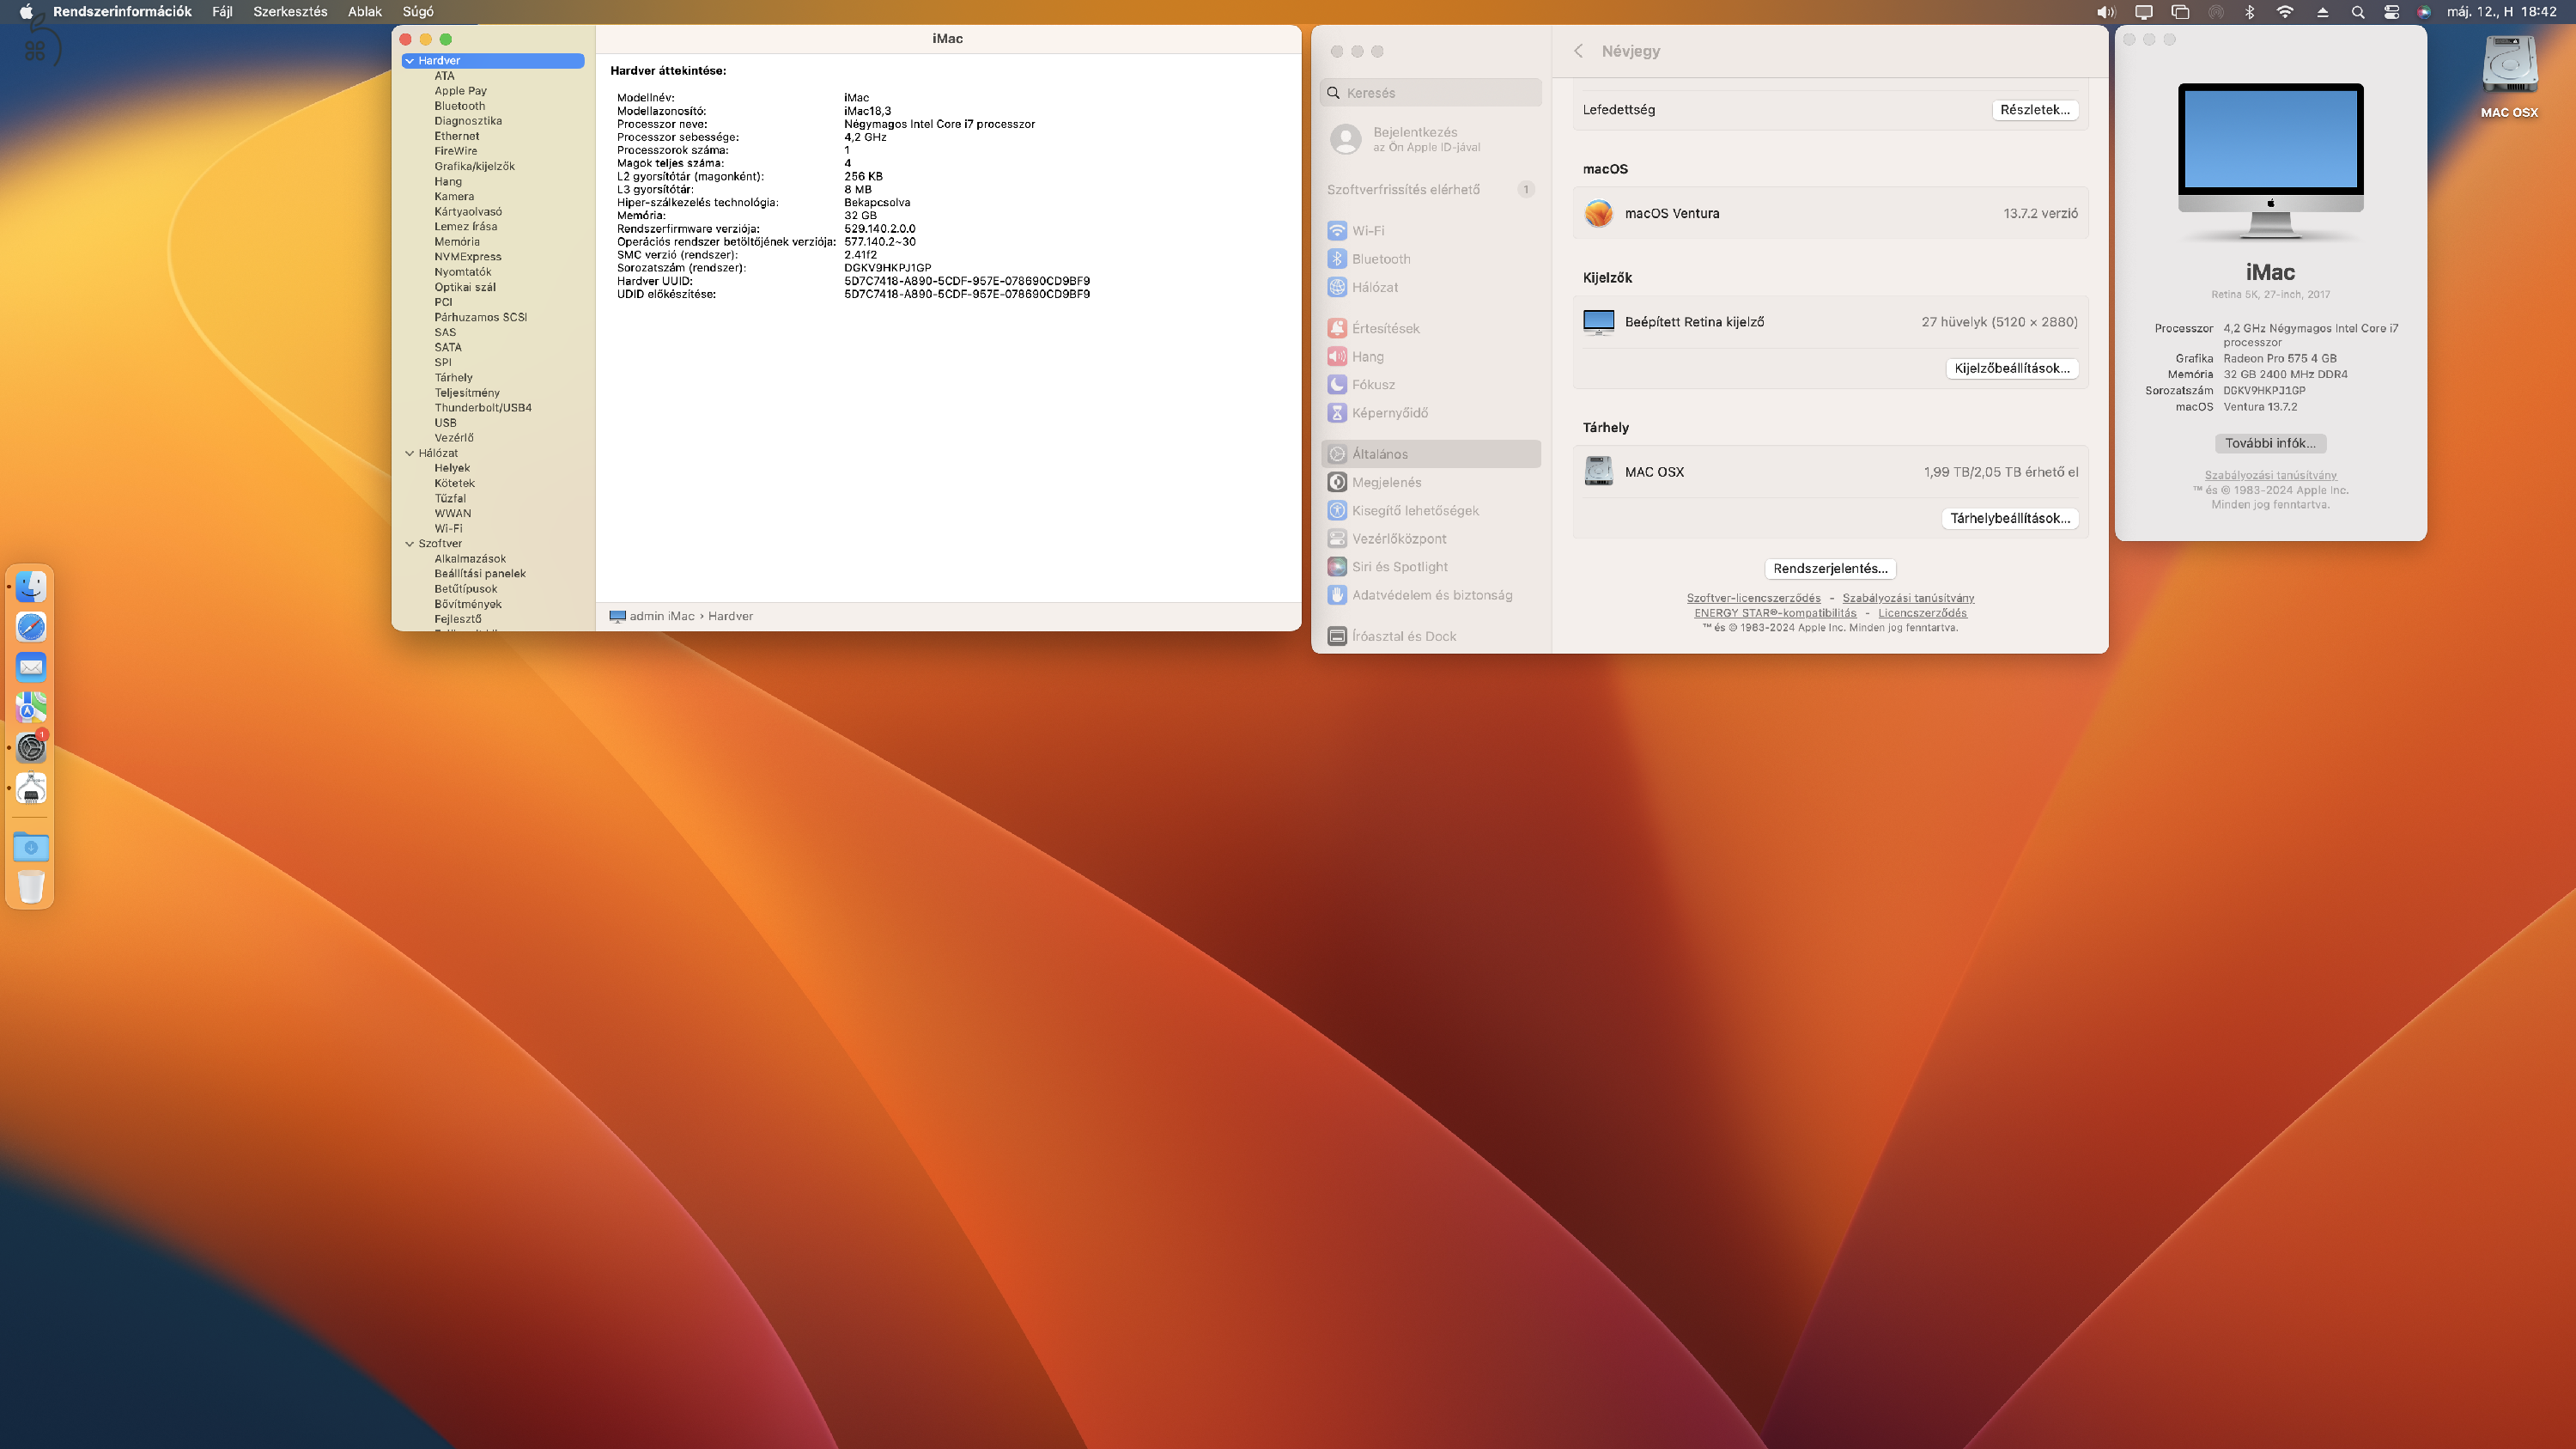2576x1449 pixels.
Task: Select Siri és Spotlight in Settings
Action: click(1430, 566)
